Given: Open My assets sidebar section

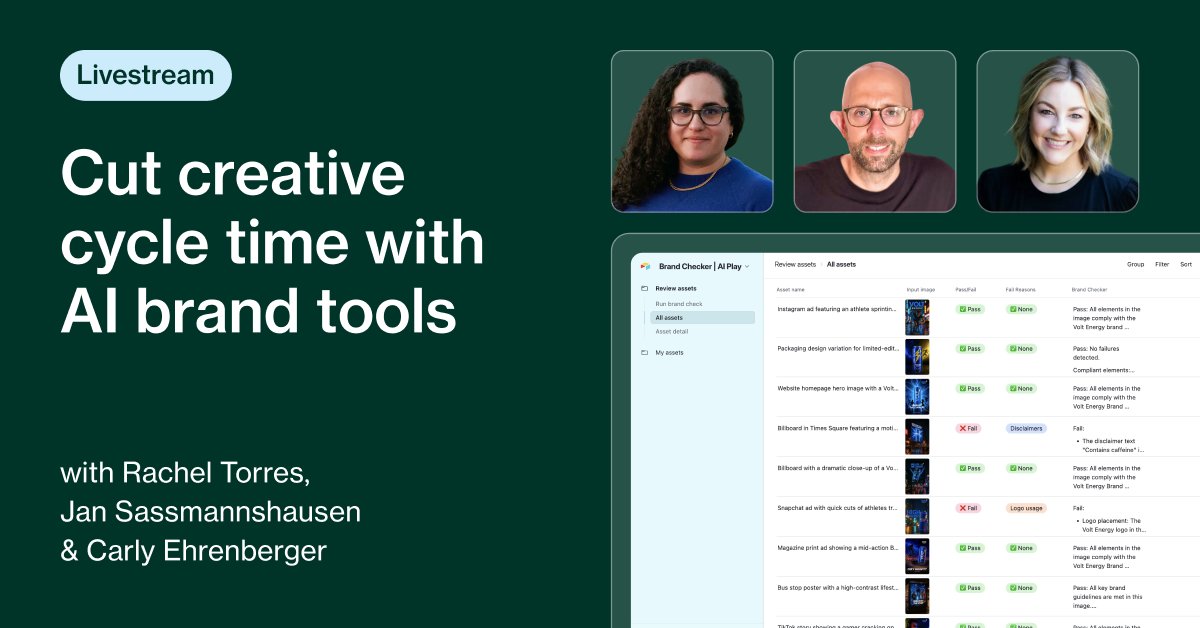Looking at the screenshot, I should pyautogui.click(x=669, y=353).
